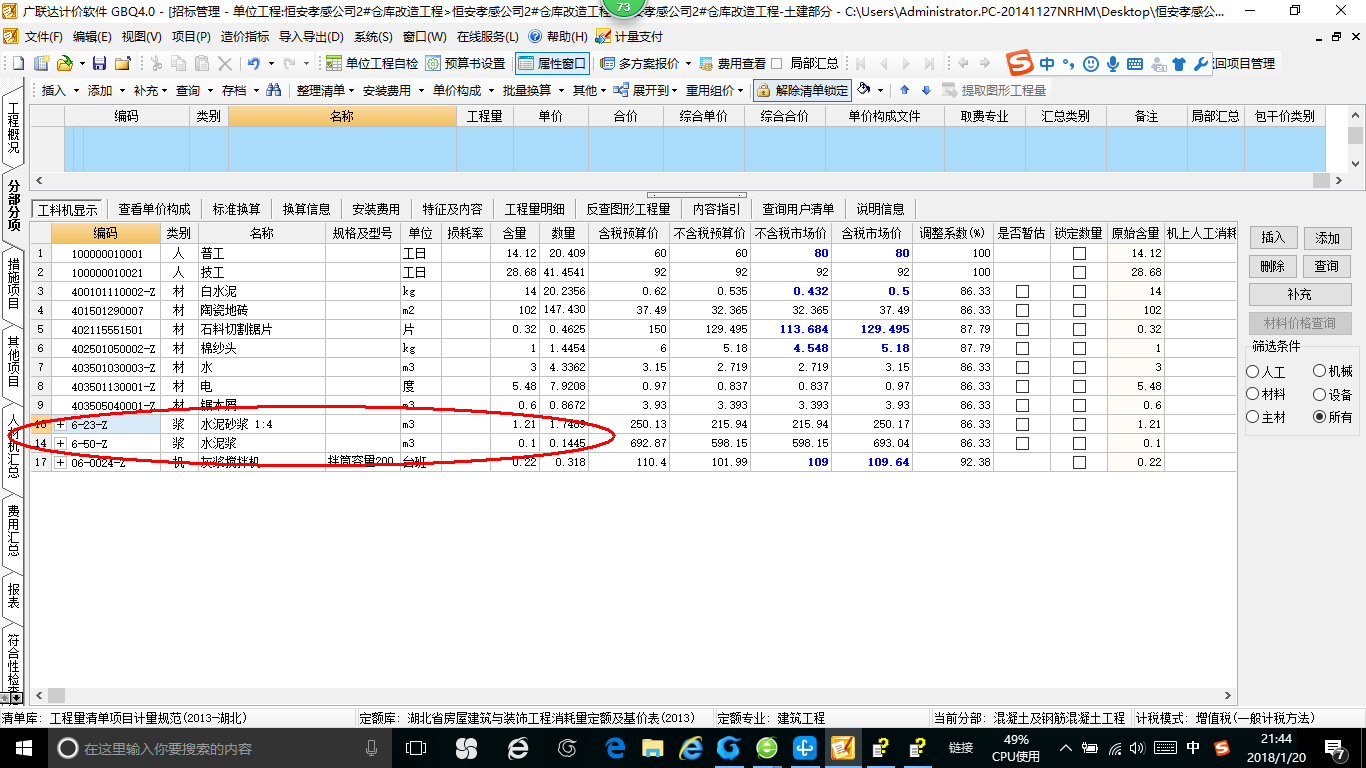Click the New file icon in the toolbar
1366x768 pixels.
coord(19,63)
